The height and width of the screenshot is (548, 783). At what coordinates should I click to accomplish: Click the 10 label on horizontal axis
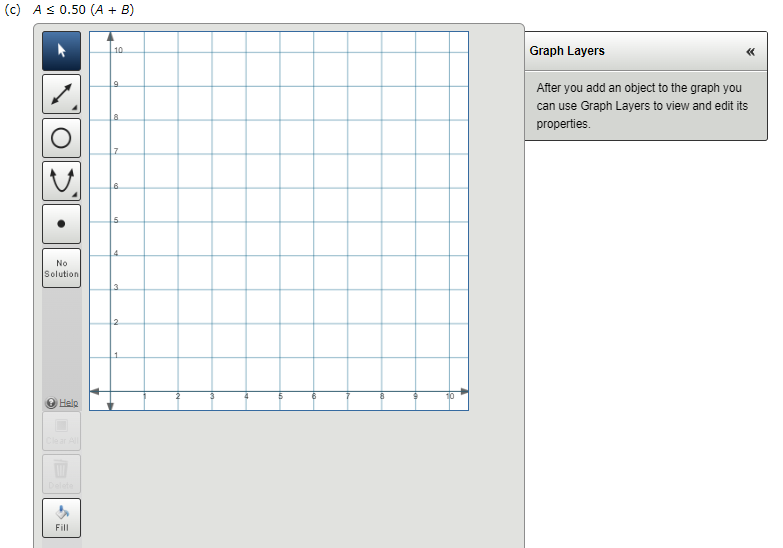tap(450, 396)
